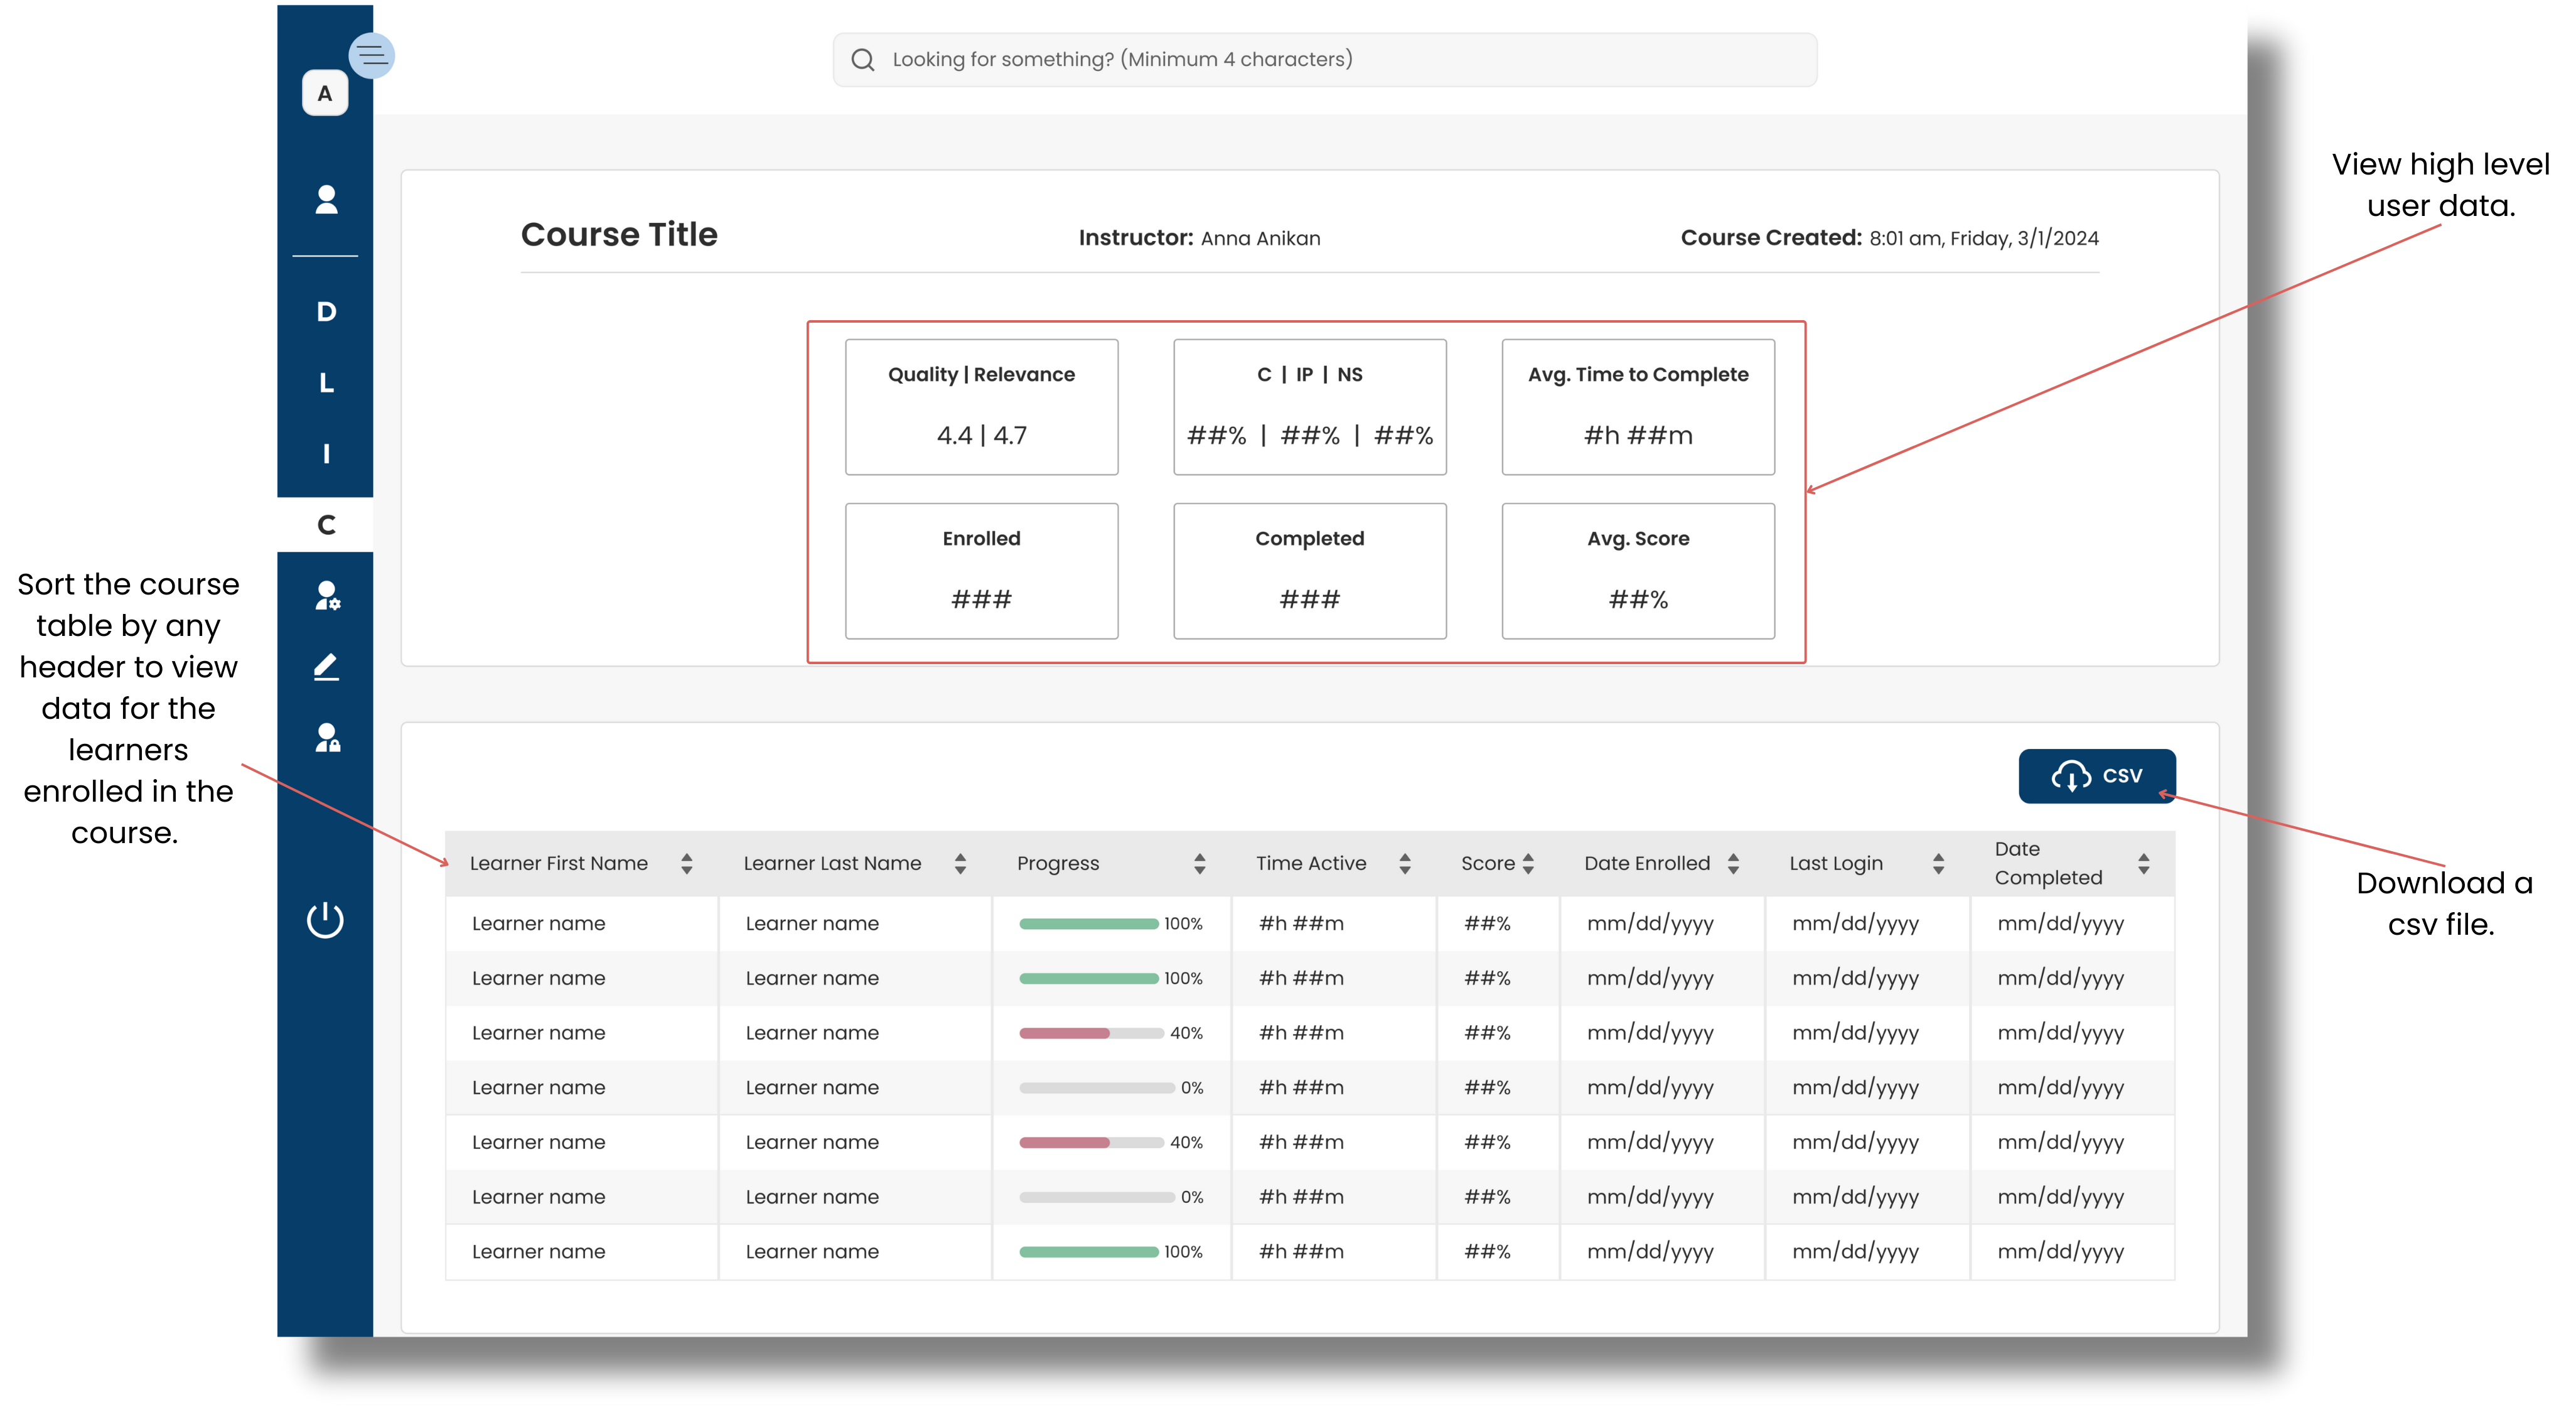Click the A logo box in sidebar
2576x1415 pixels.
325,93
